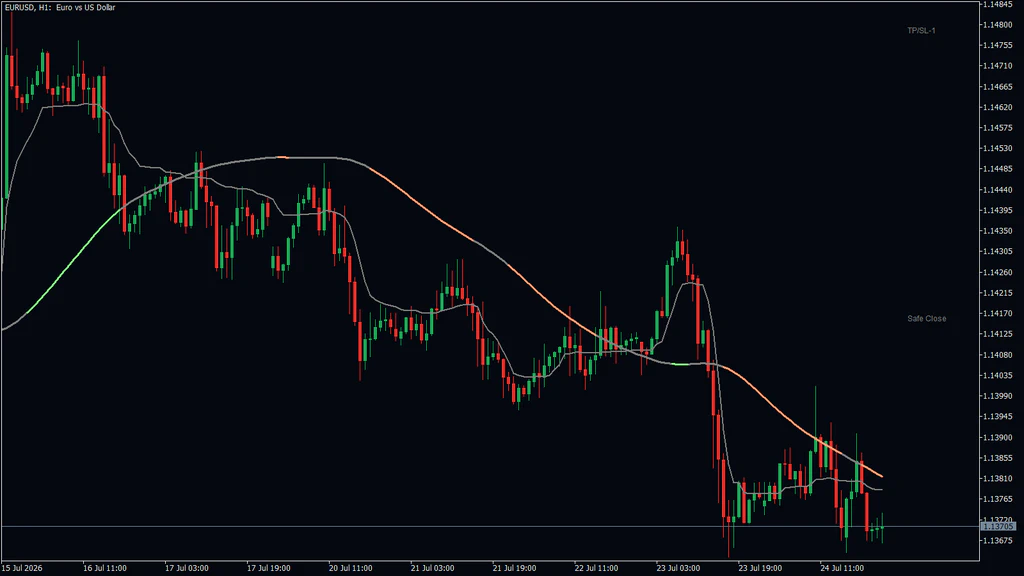Click the 20 Jul 11:00 time label
The image size is (1024, 576).
click(351, 568)
